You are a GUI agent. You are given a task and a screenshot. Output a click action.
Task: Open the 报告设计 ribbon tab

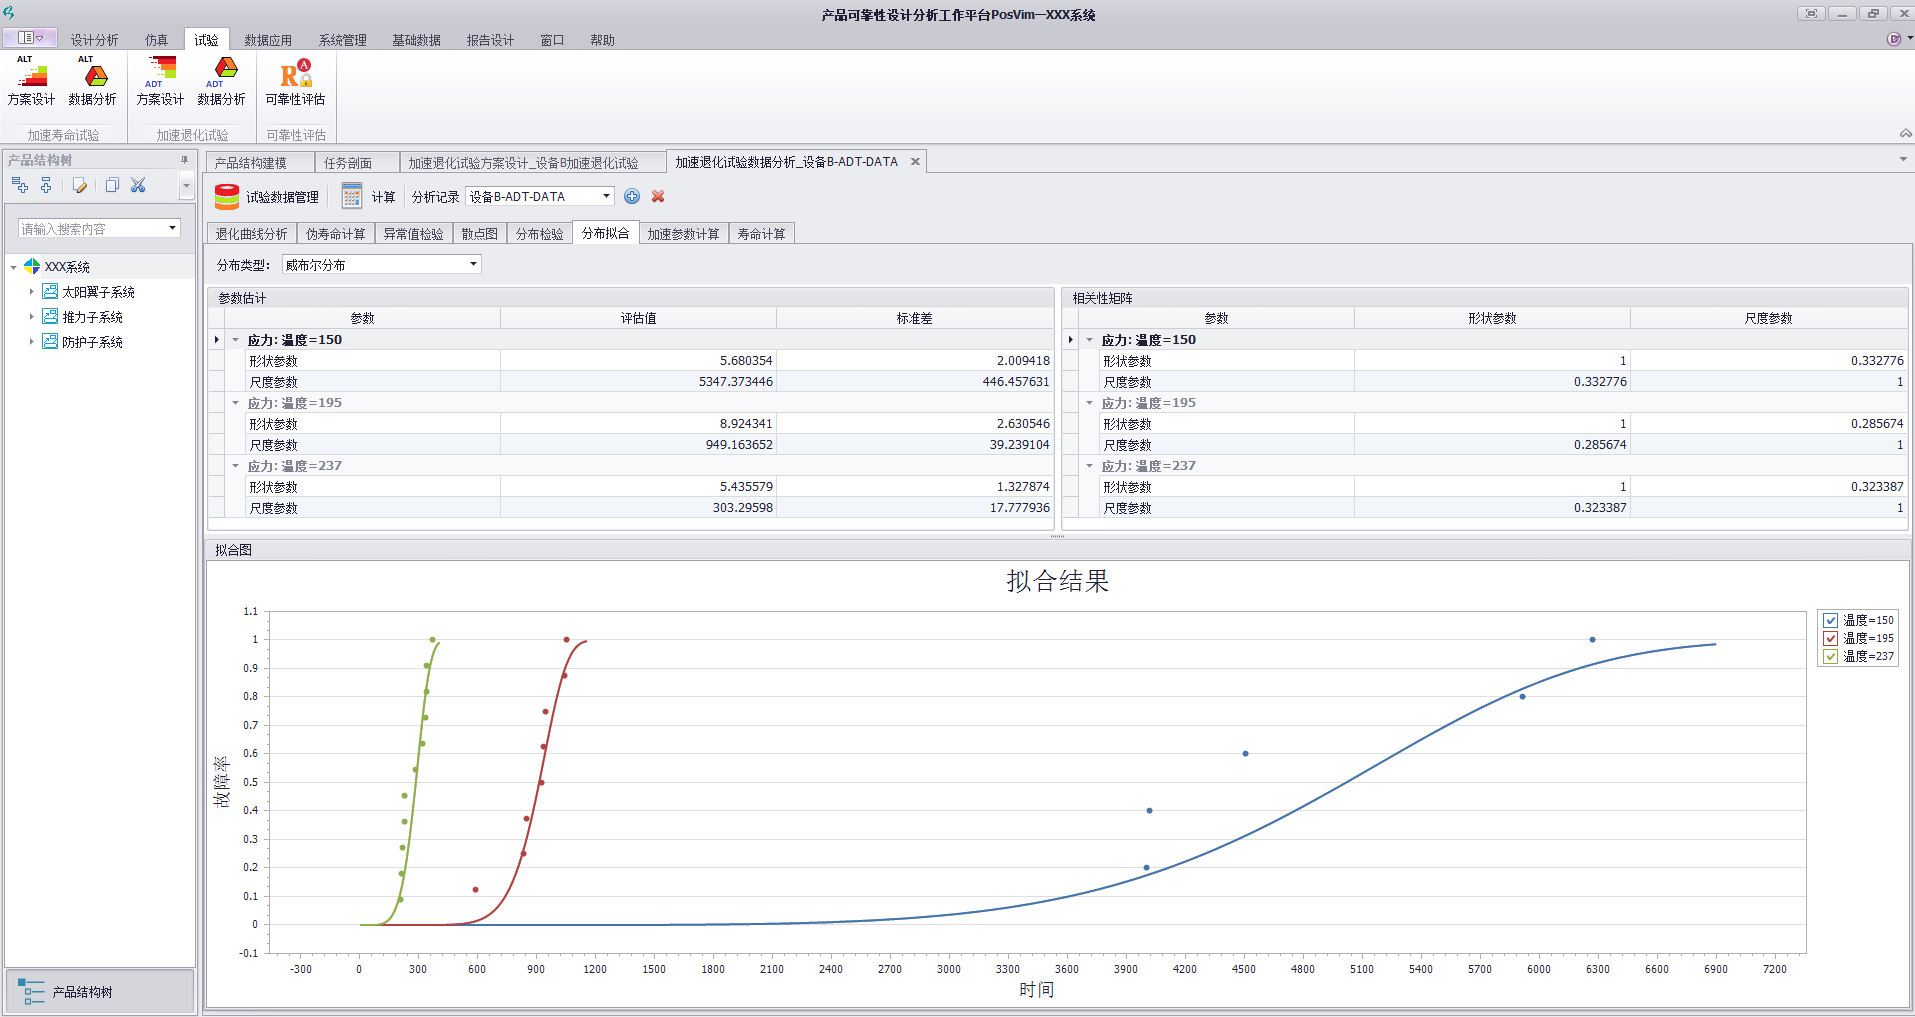pos(490,40)
